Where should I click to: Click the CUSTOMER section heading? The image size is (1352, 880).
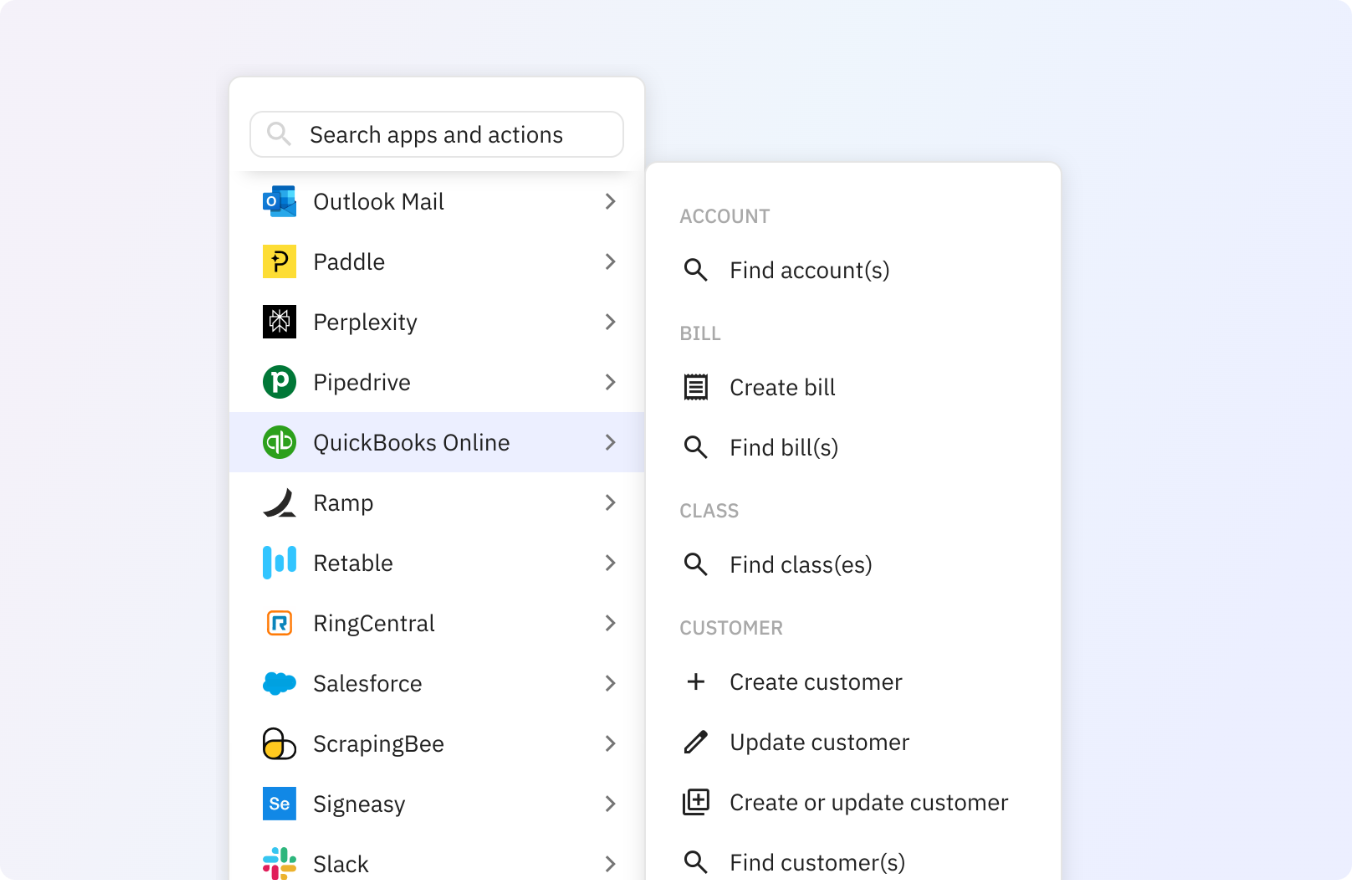pyautogui.click(x=731, y=628)
